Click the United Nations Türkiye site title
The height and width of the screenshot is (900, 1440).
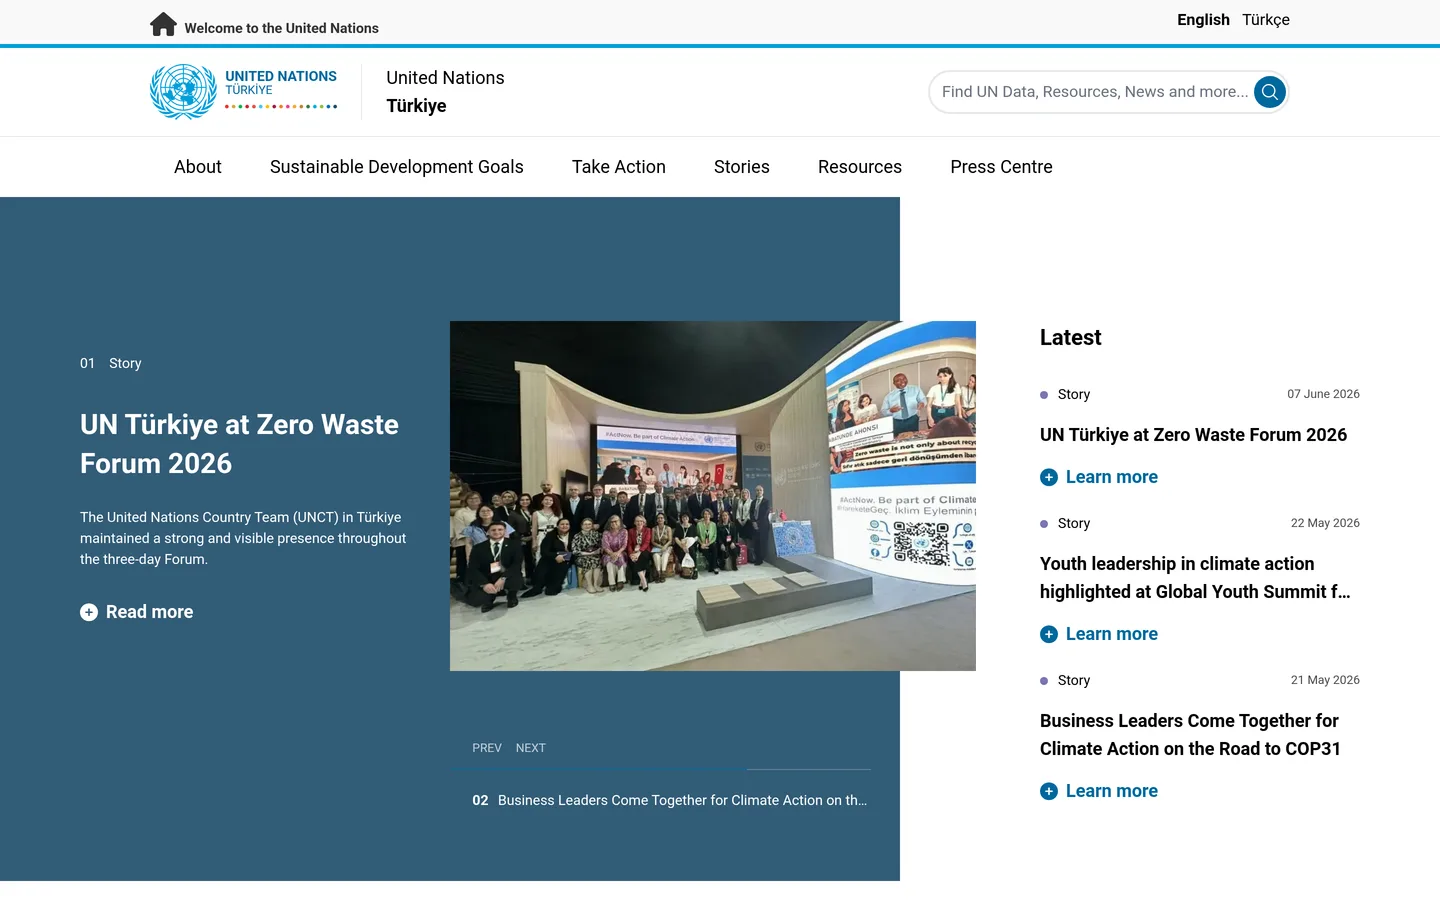tap(445, 92)
